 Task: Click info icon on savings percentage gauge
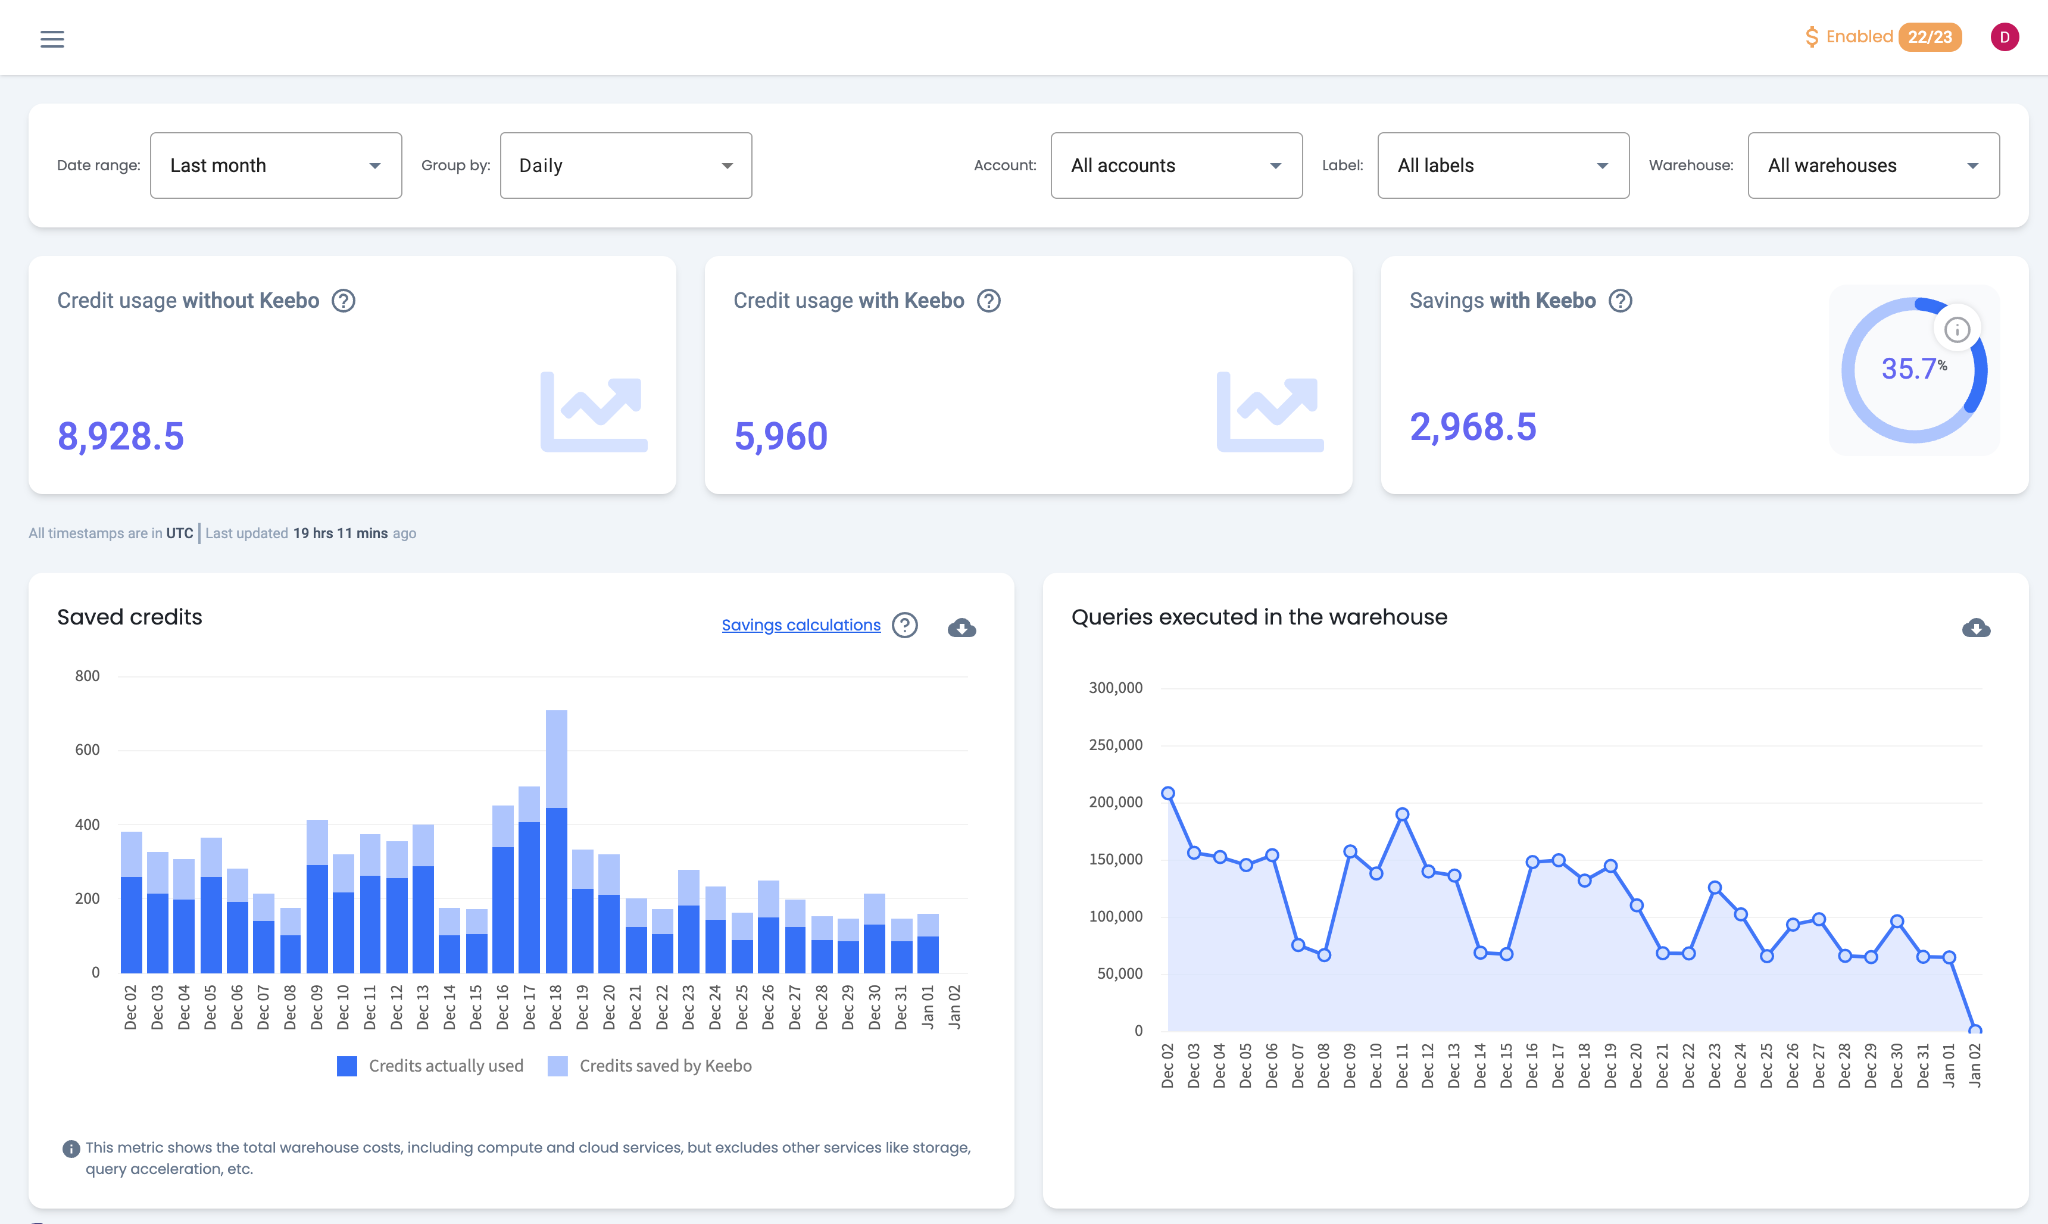[1957, 330]
